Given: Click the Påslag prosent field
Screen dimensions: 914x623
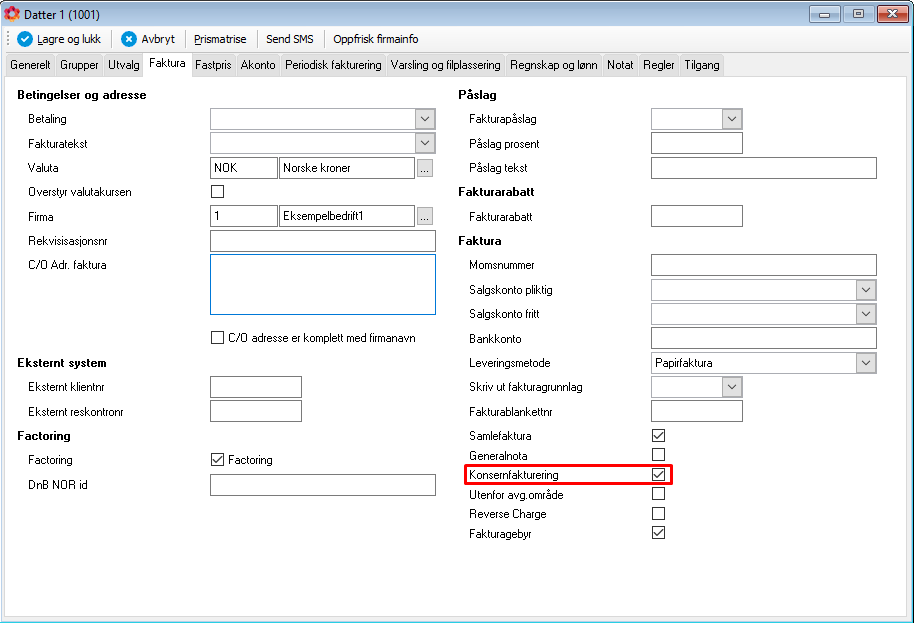Looking at the screenshot, I should (x=697, y=143).
